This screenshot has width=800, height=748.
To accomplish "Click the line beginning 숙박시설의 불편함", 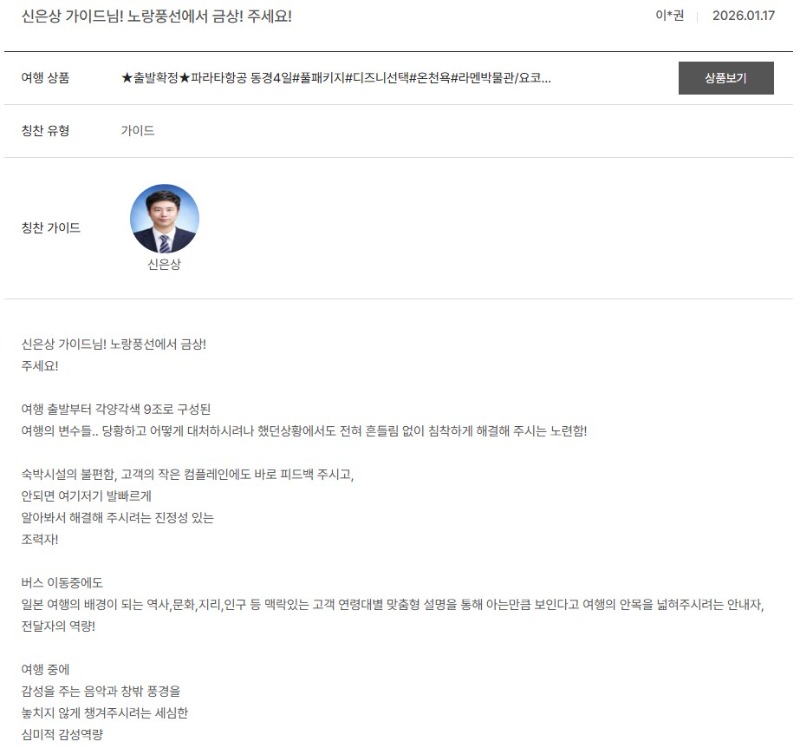I will click(187, 475).
